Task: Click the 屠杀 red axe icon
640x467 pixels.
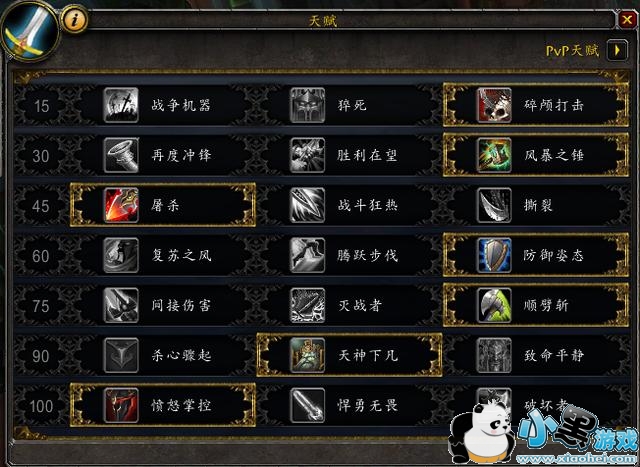Action: click(121, 205)
